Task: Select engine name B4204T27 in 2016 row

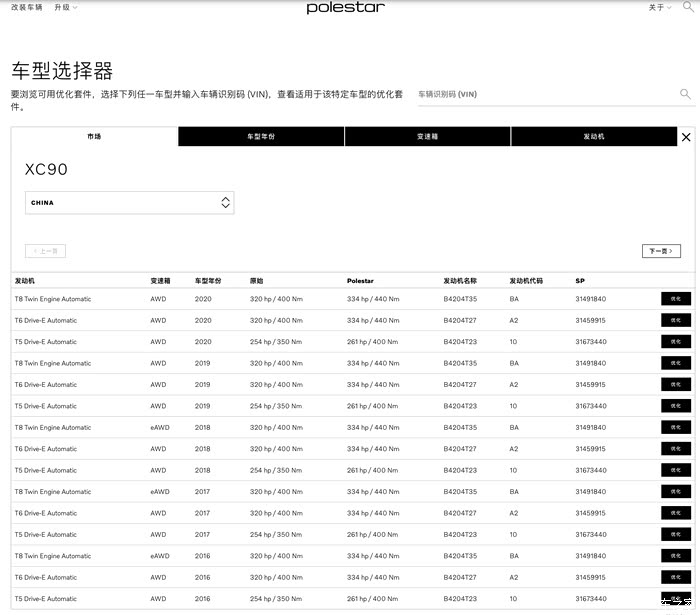Action: pos(460,577)
